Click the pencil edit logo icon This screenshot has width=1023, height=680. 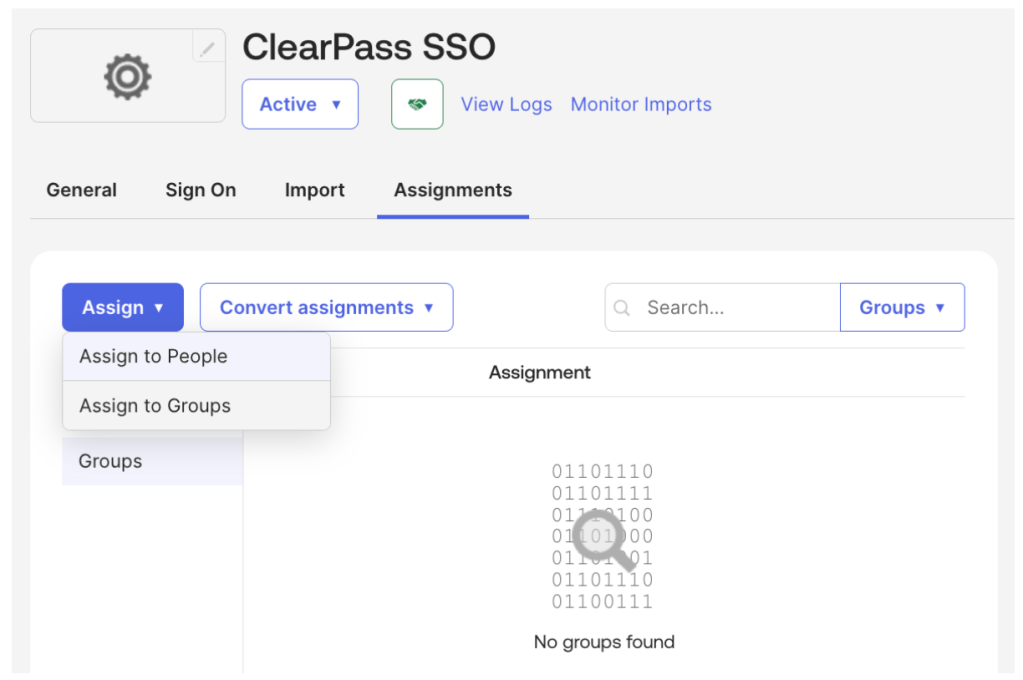(x=208, y=47)
